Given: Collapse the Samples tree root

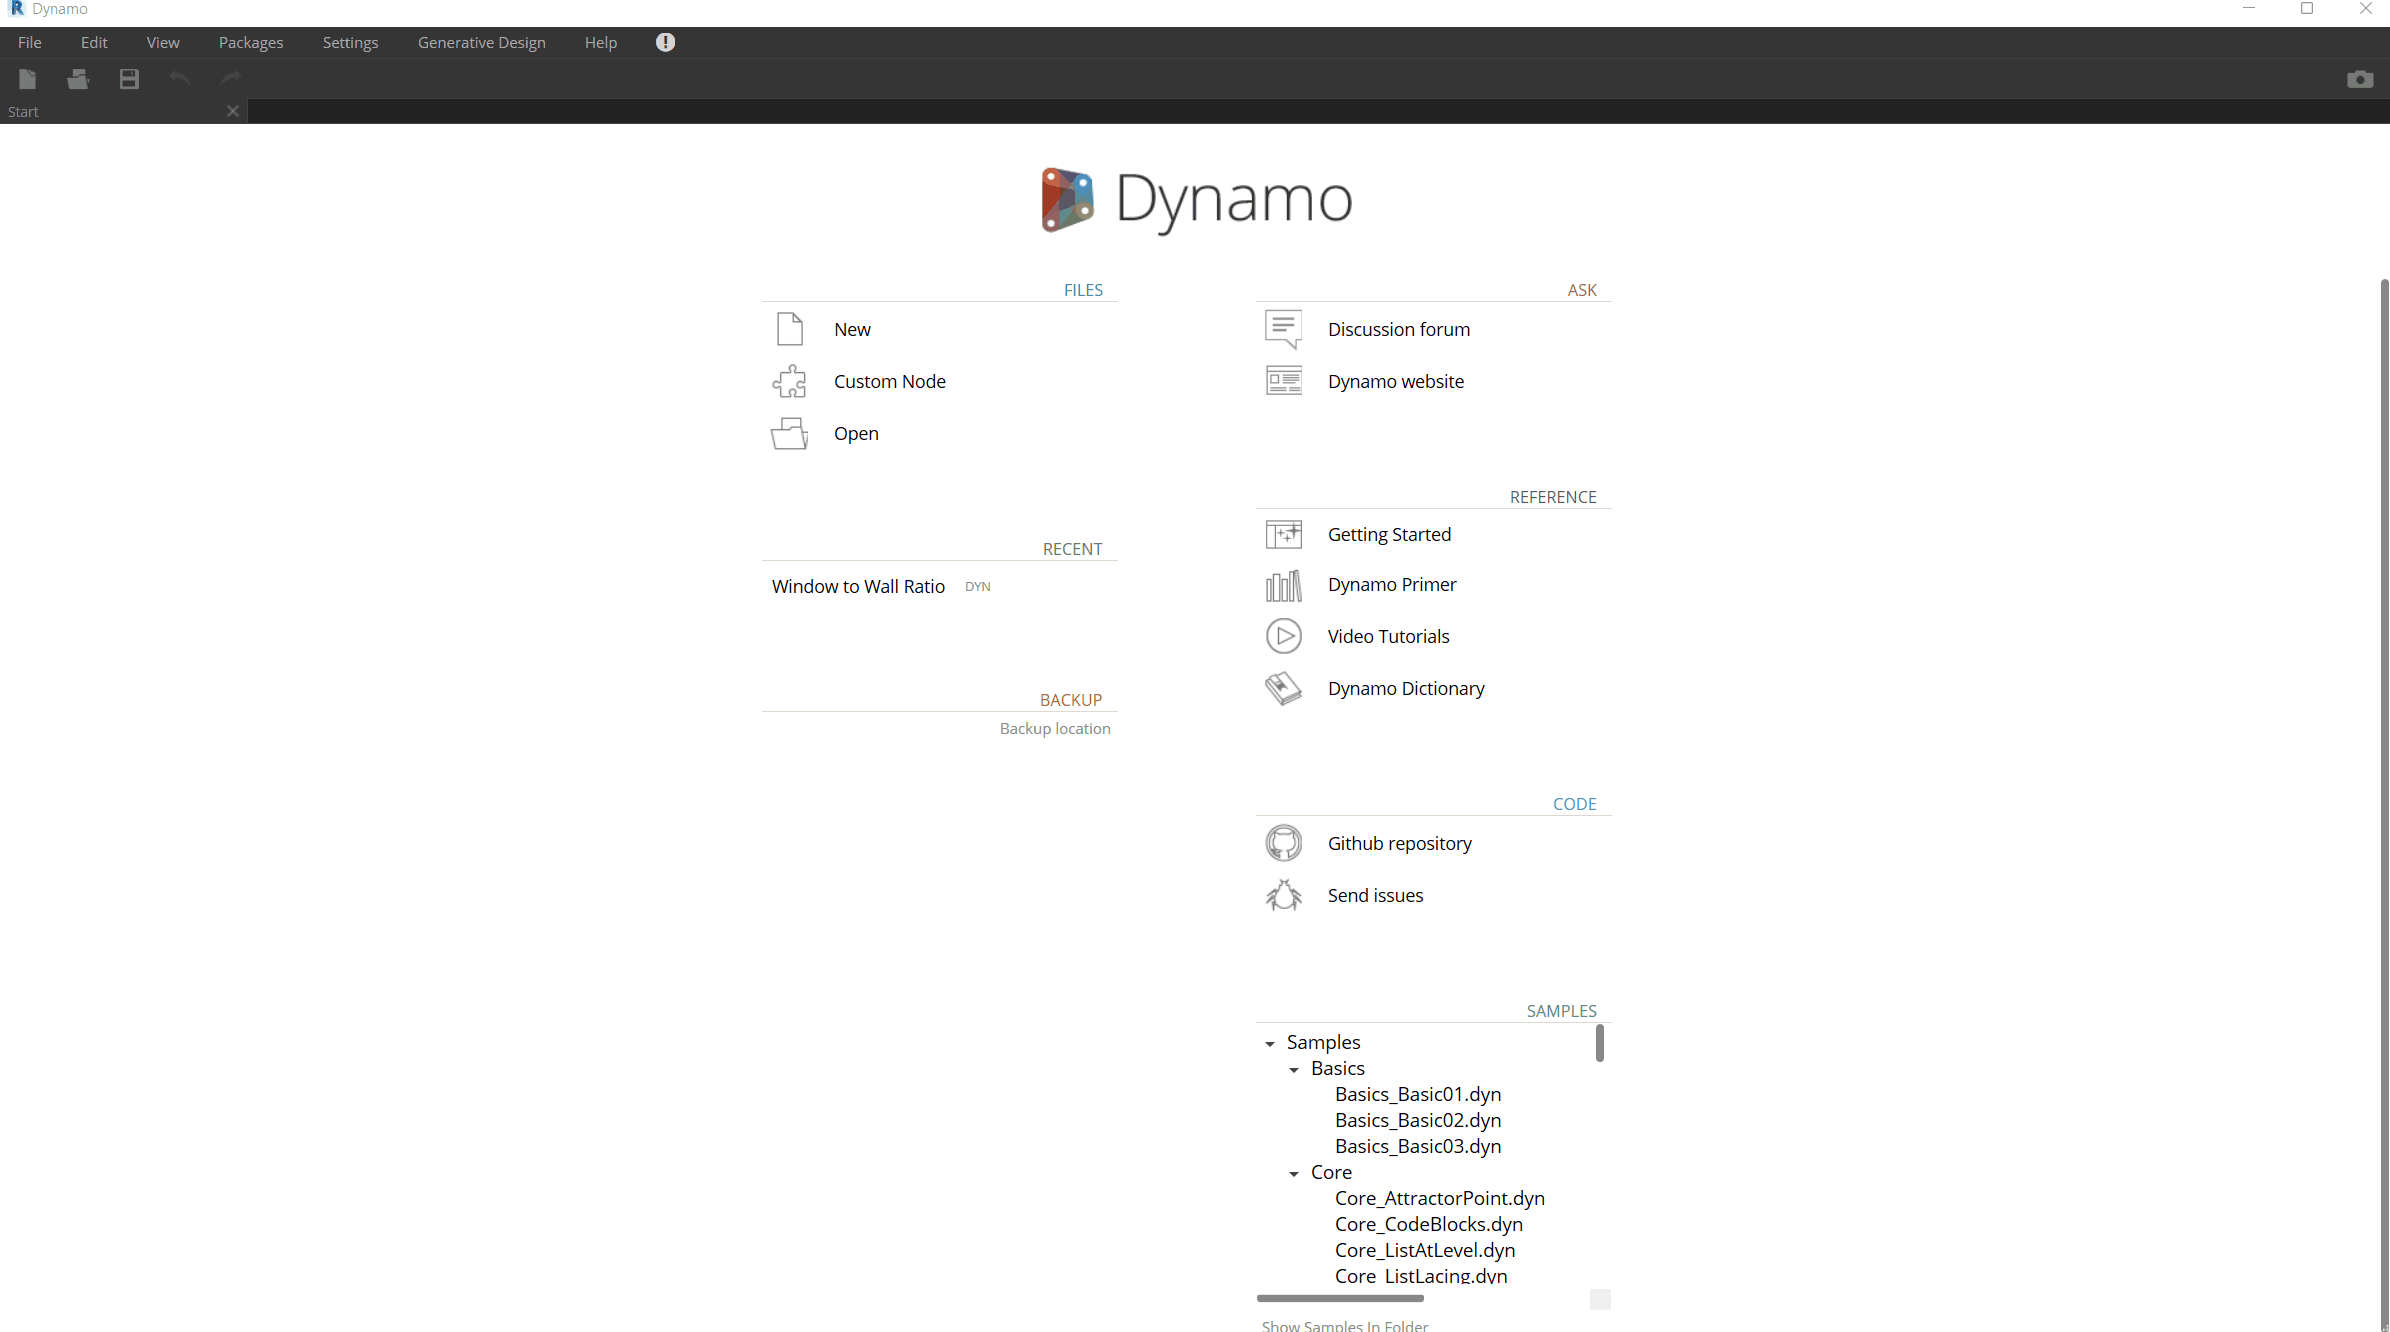Looking at the screenshot, I should [x=1270, y=1043].
